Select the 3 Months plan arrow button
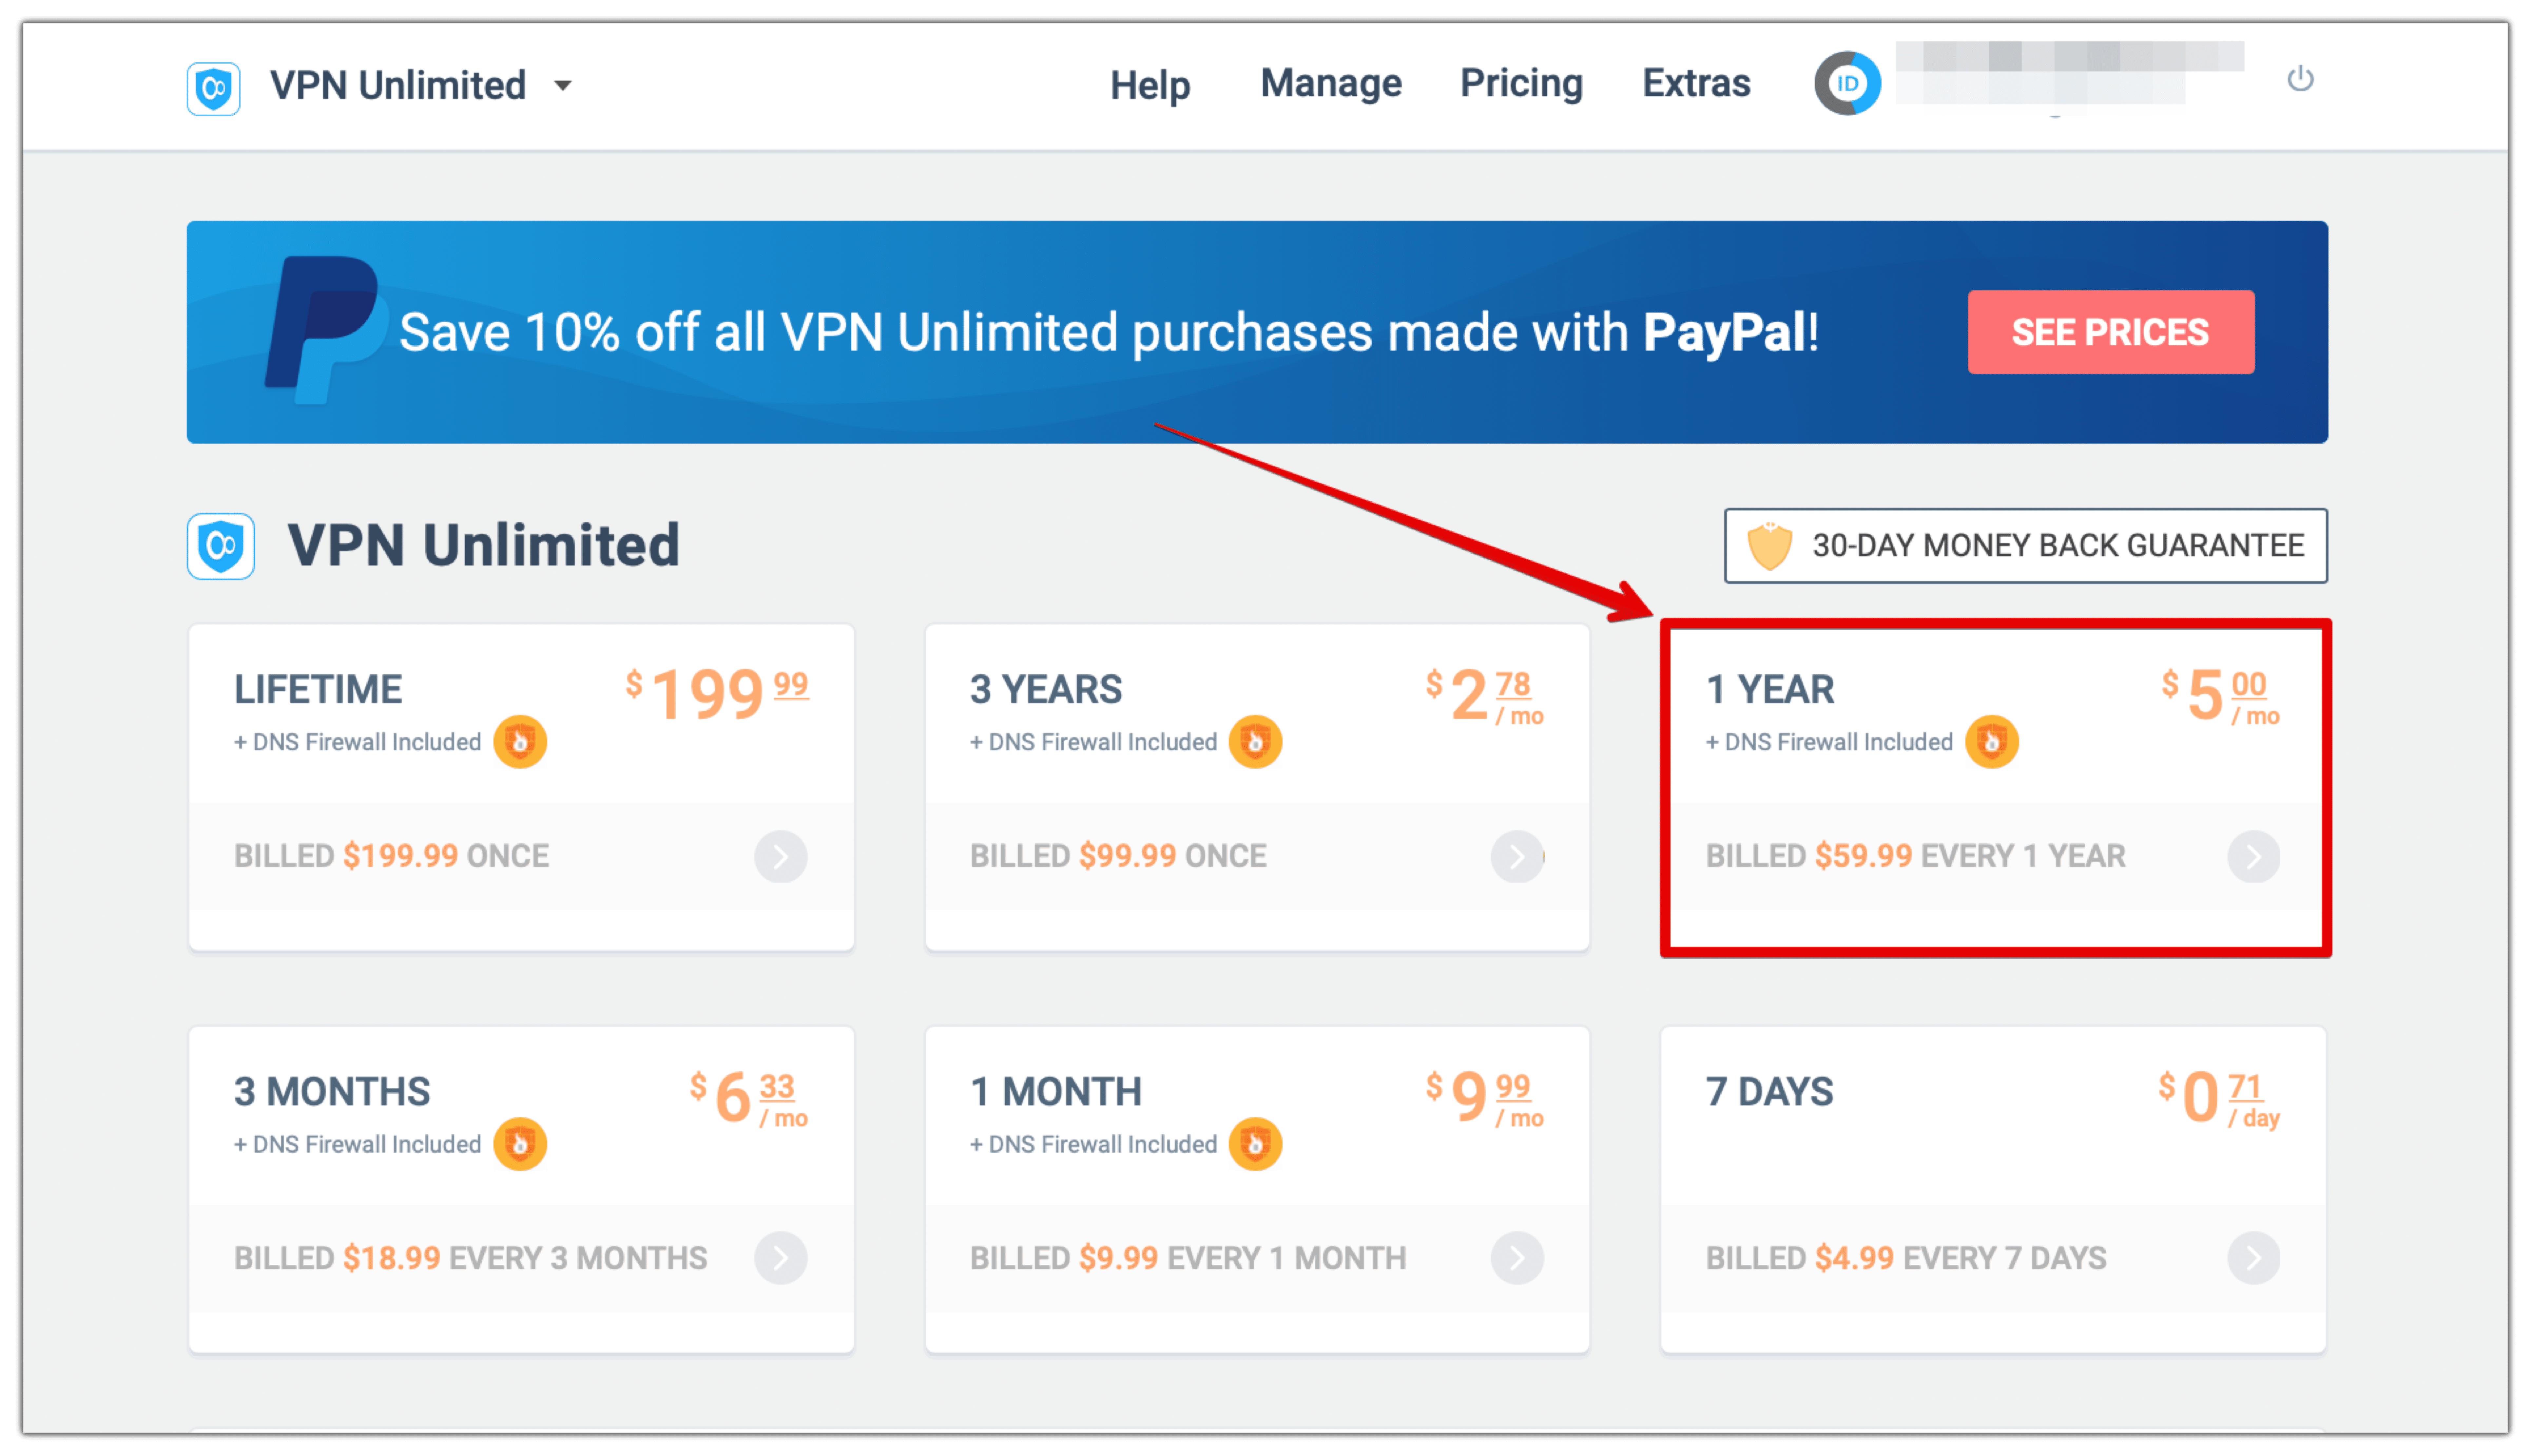Image resolution: width=2531 pixels, height=1456 pixels. (x=780, y=1258)
